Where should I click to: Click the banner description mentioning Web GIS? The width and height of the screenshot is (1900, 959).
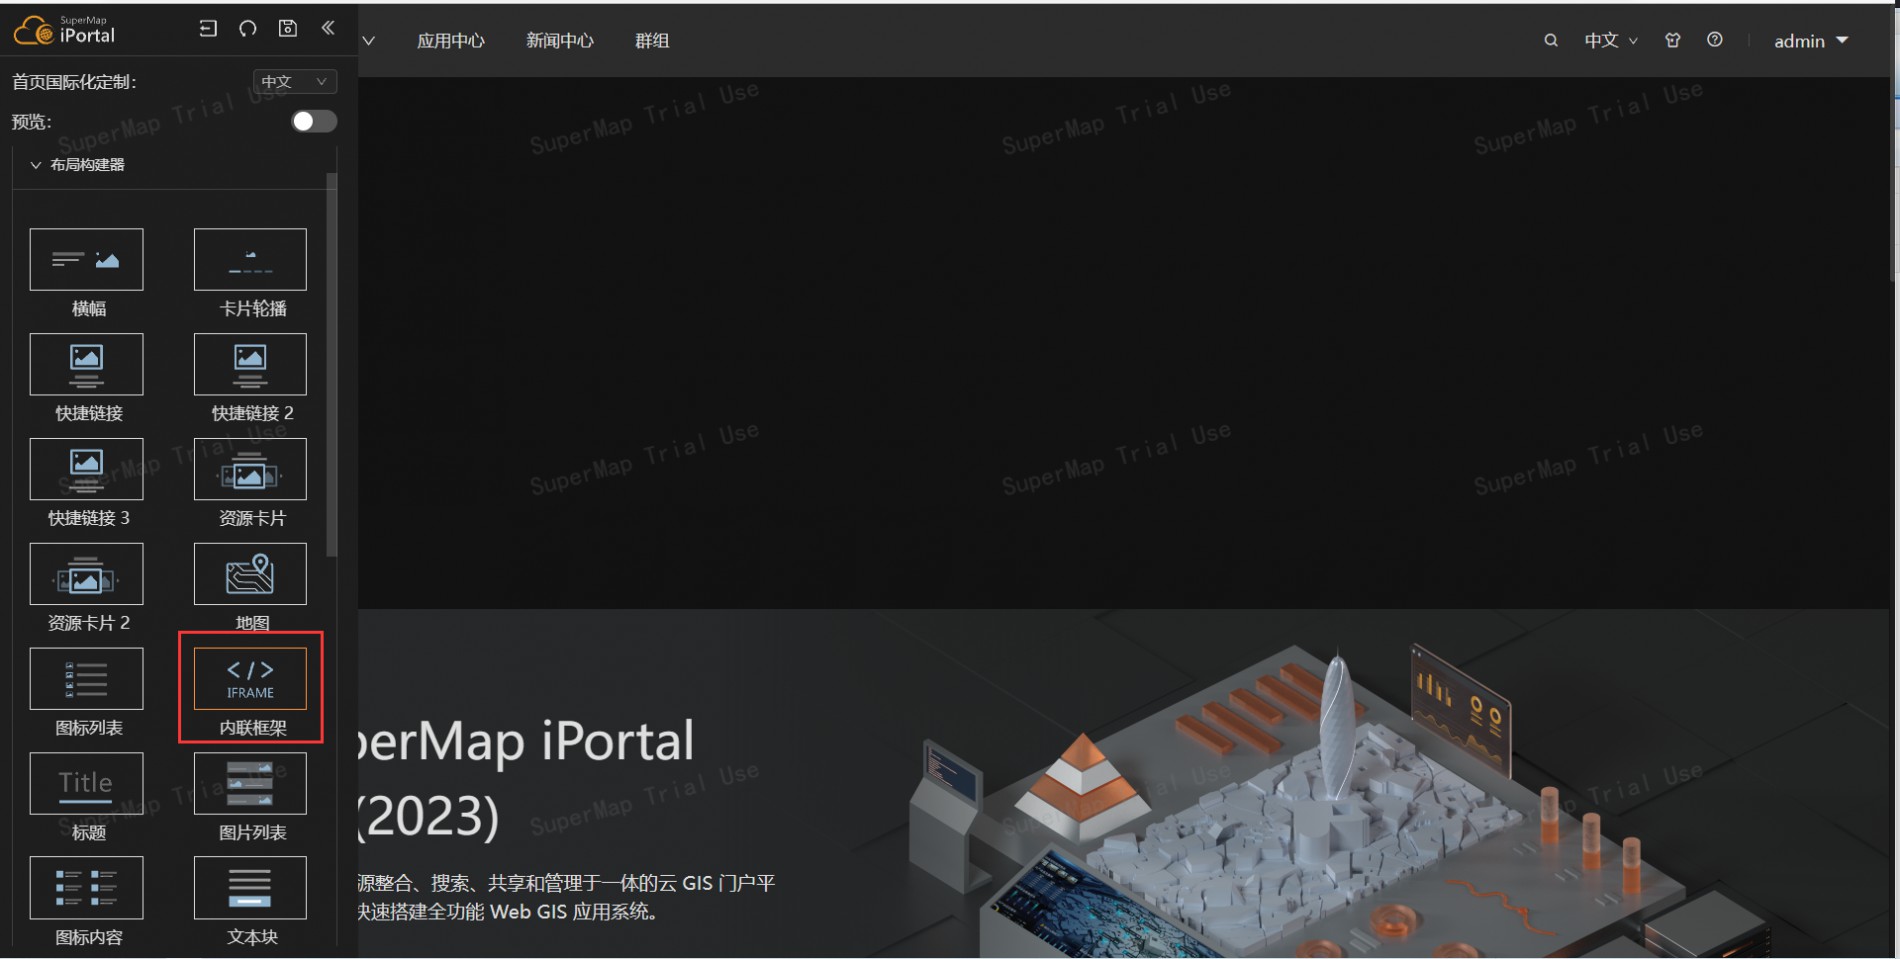click(x=566, y=897)
